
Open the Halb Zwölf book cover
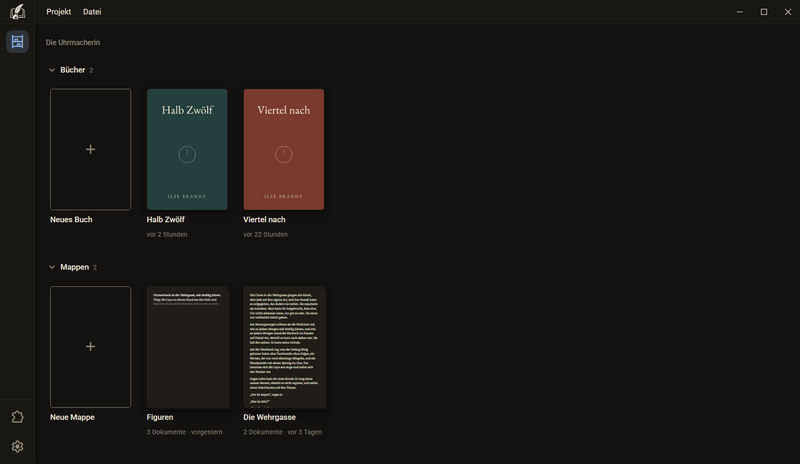click(x=187, y=149)
